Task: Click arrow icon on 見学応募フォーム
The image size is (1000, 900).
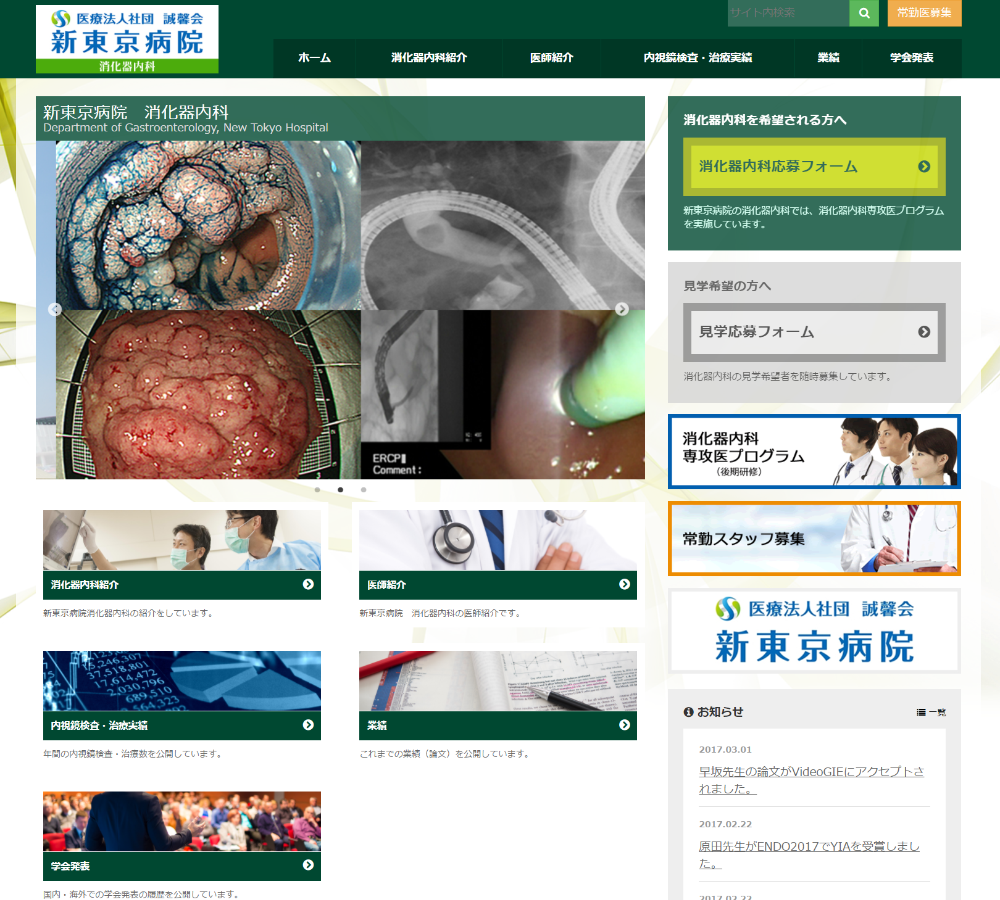Action: [x=924, y=332]
